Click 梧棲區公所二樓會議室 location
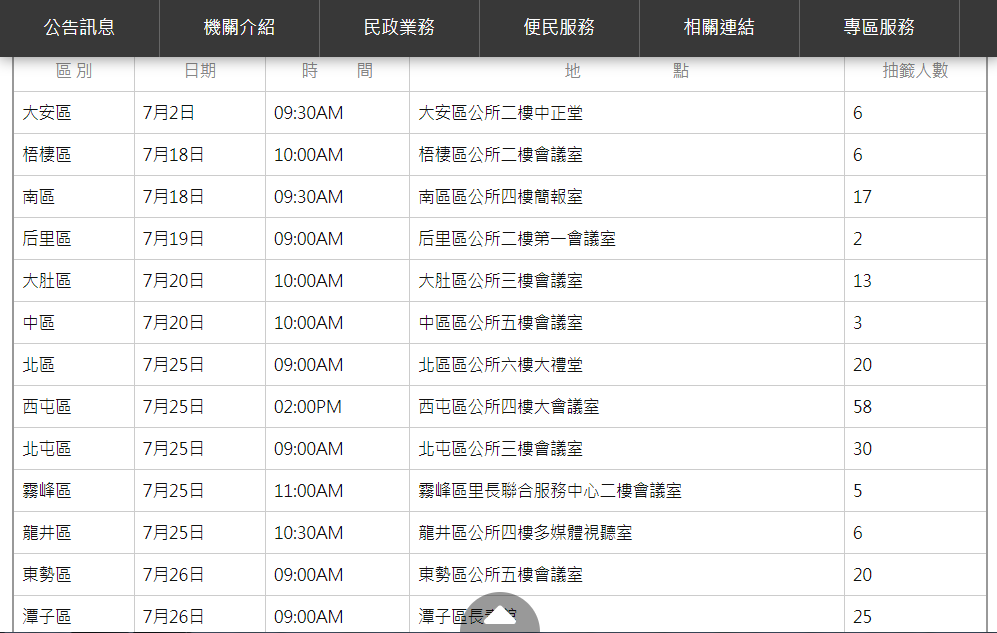997x633 pixels. click(x=500, y=154)
